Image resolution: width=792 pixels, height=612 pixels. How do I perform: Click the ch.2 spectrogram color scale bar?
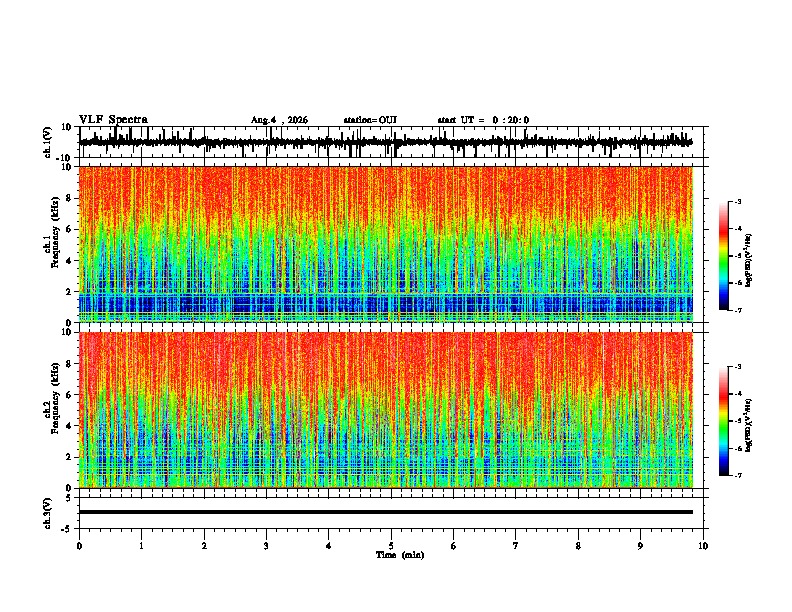[x=724, y=421]
